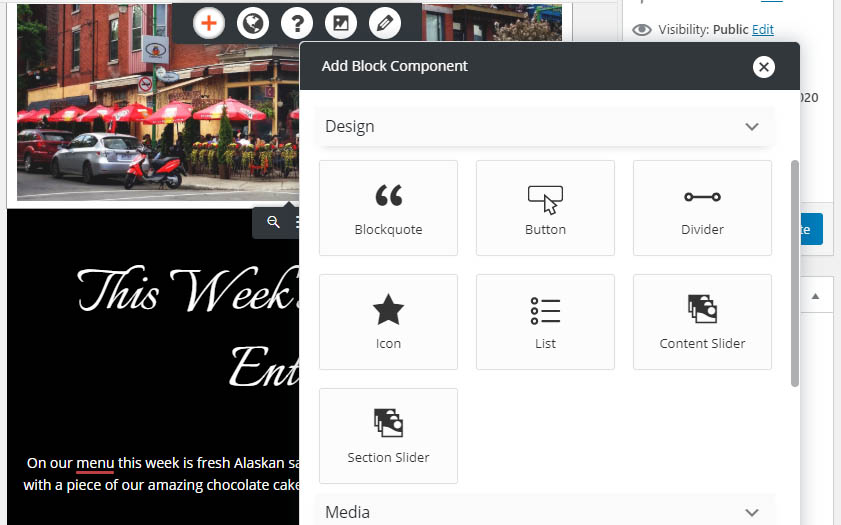Screen dimensions: 841x525
Task: Add a Divider component
Action: [702, 208]
